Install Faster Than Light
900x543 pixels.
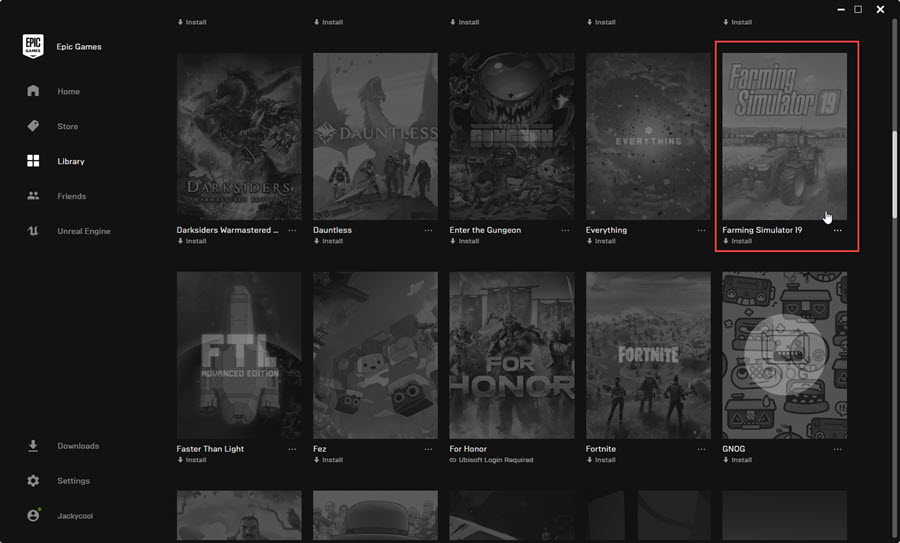192,460
